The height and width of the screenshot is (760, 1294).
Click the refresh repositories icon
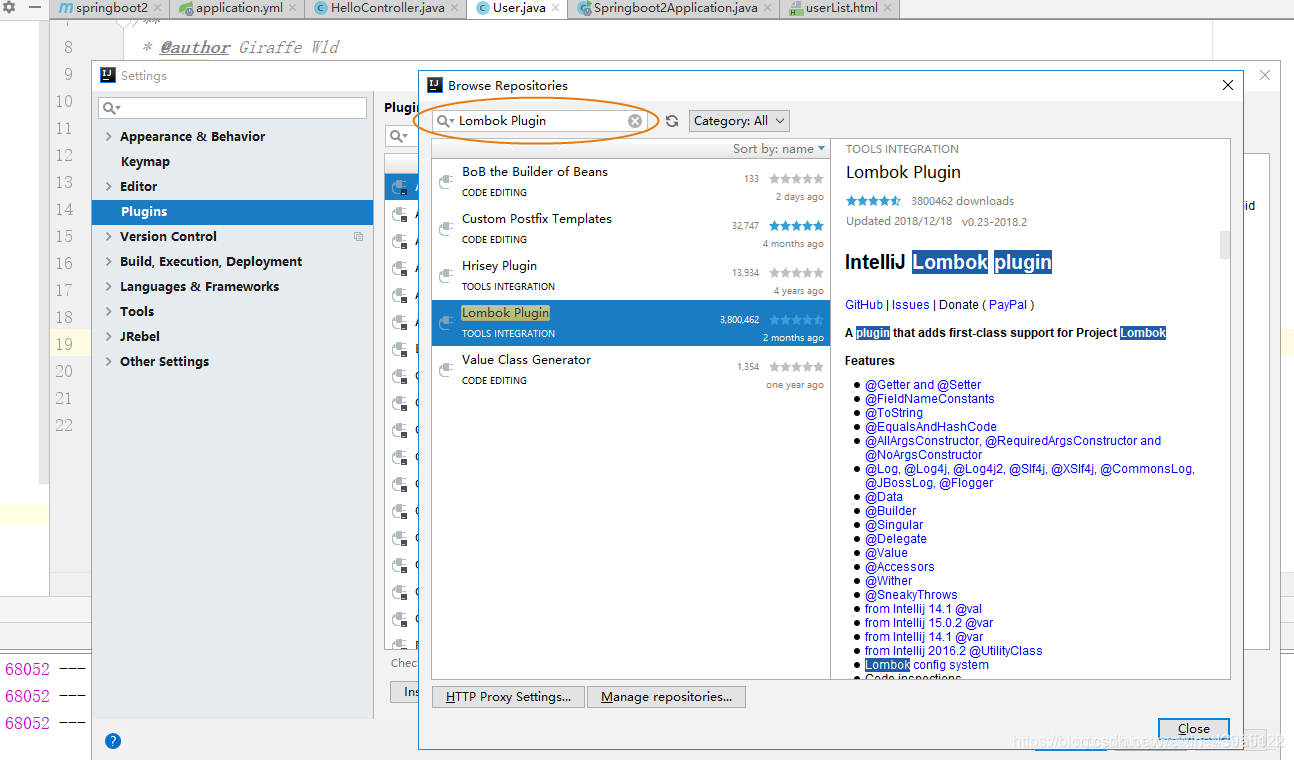pyautogui.click(x=672, y=121)
